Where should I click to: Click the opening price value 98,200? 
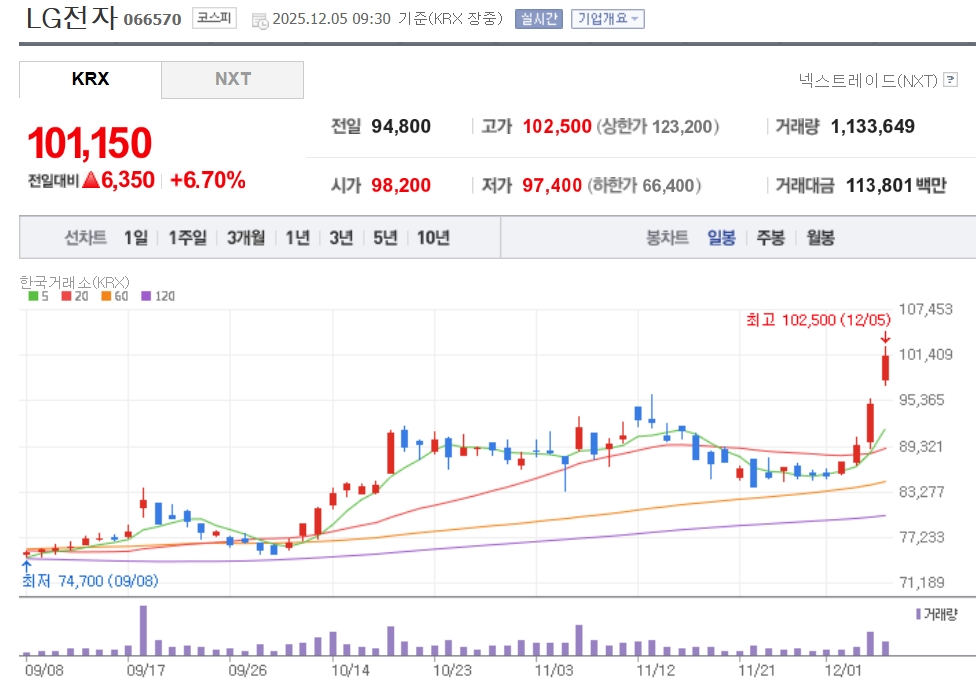click(x=401, y=185)
